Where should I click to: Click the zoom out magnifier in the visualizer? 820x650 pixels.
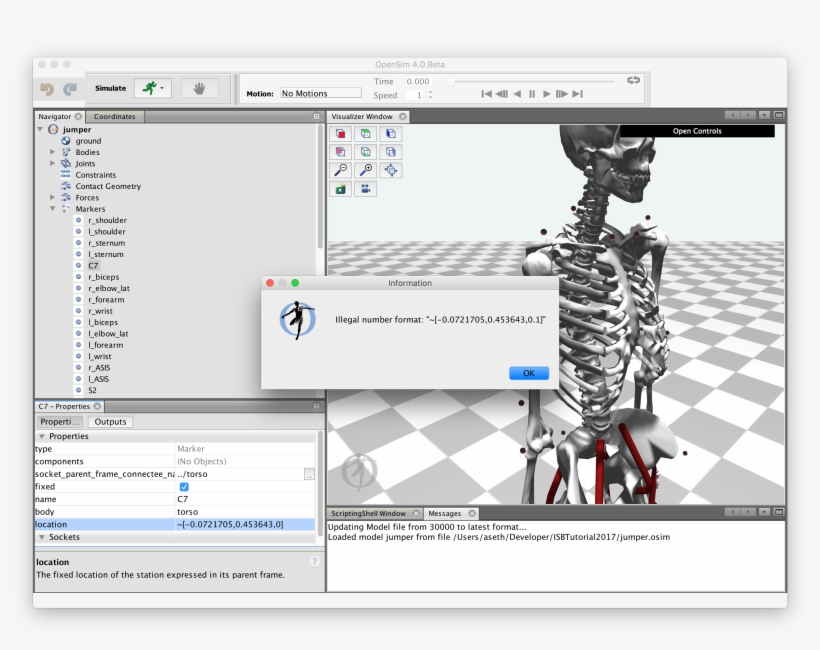pyautogui.click(x=341, y=170)
